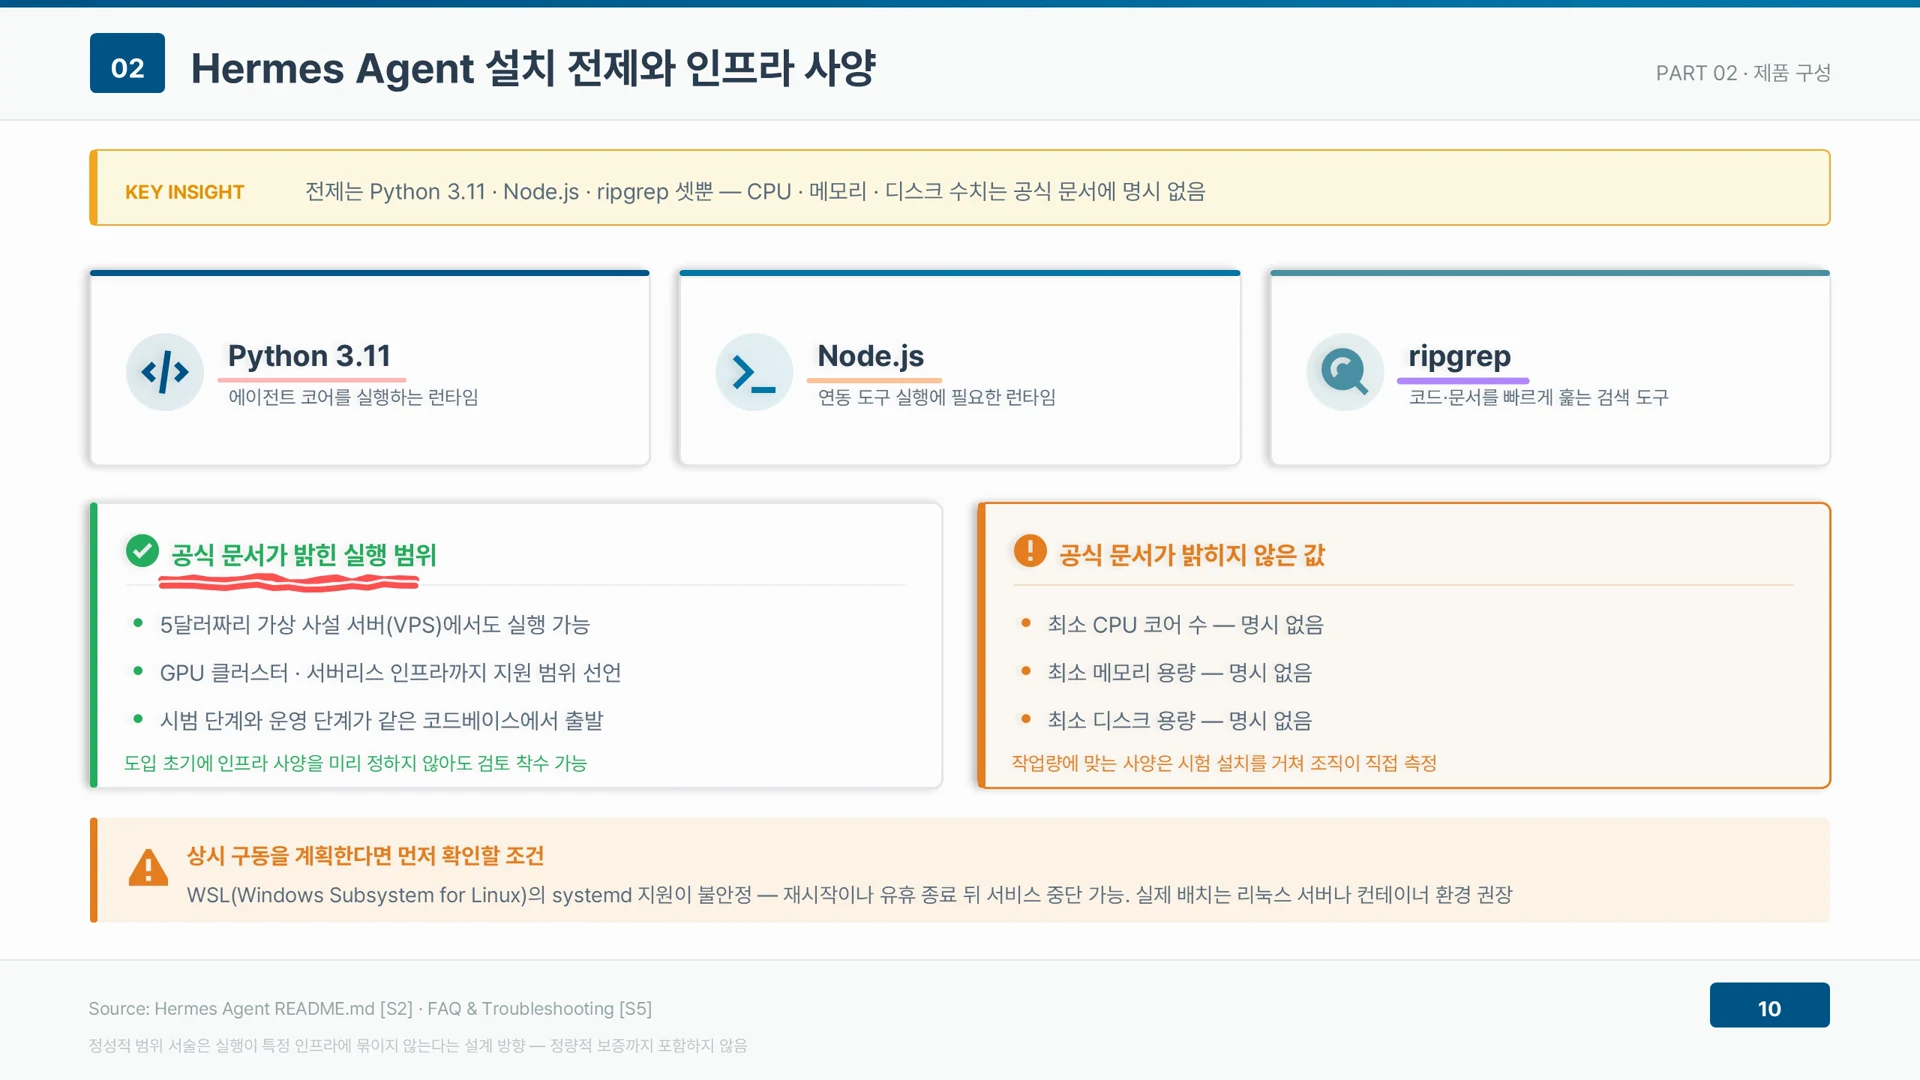
Task: Click the bullet '시범 단계와 운영 단계가 같은 코드베이스에서 출발'
Action: [381, 721]
